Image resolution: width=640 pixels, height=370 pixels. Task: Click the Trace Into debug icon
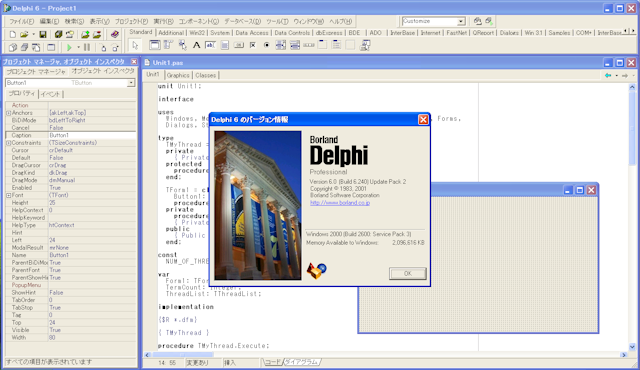click(x=103, y=47)
